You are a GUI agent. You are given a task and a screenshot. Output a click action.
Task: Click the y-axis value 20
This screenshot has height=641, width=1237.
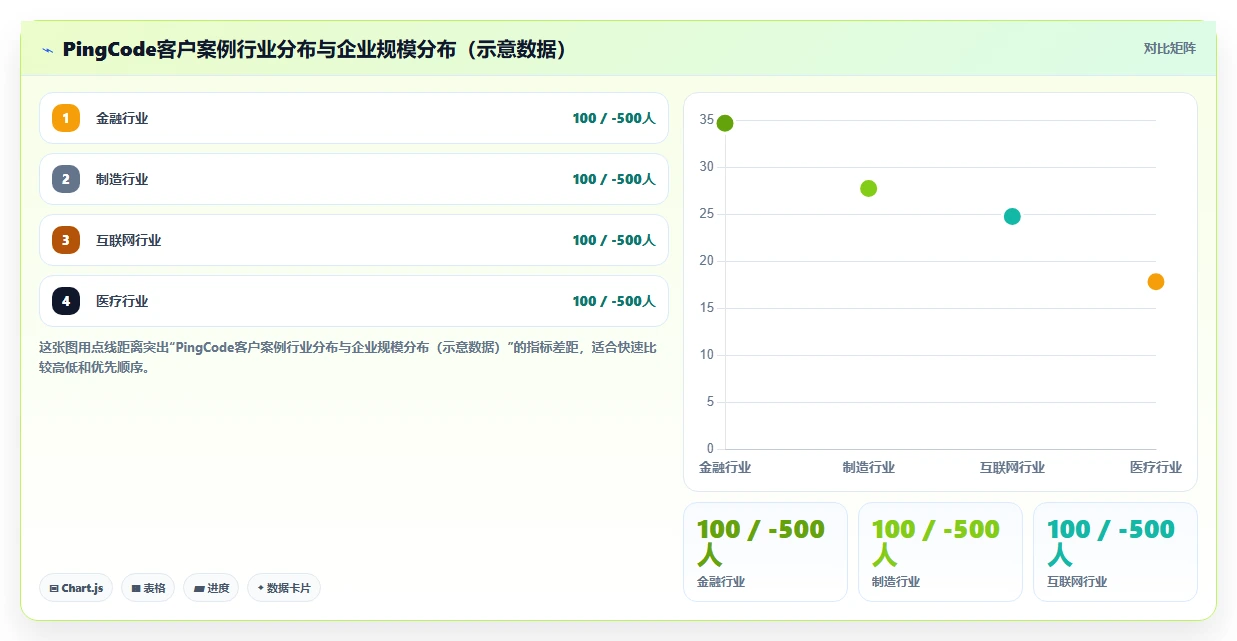pyautogui.click(x=707, y=261)
